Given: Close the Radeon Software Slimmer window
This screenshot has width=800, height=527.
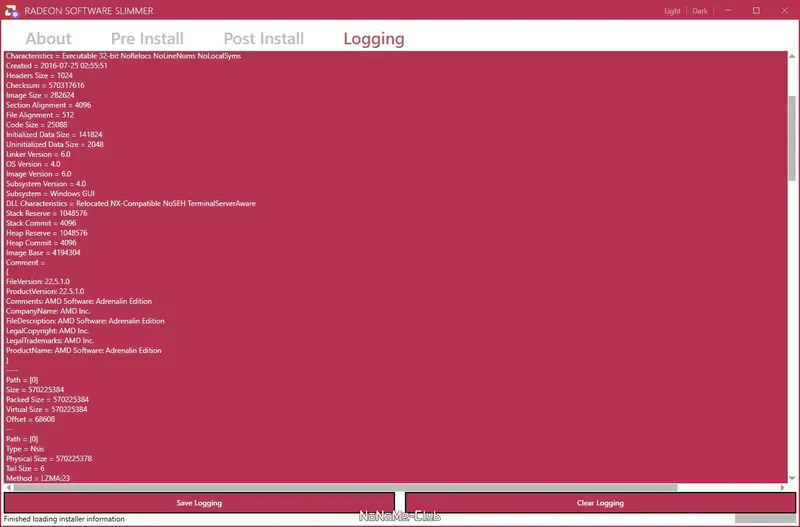Looking at the screenshot, I should tap(785, 11).
